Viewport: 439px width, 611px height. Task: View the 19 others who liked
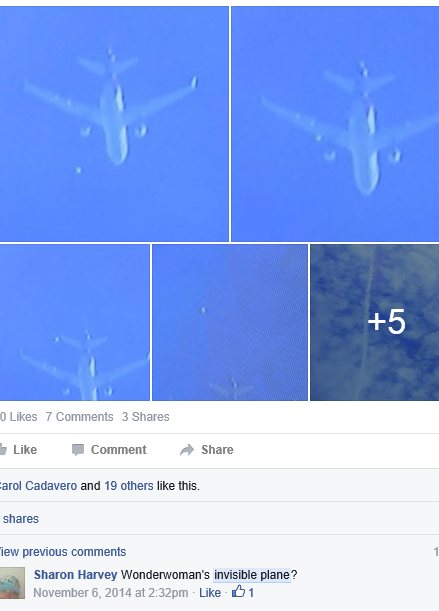pyautogui.click(x=129, y=486)
